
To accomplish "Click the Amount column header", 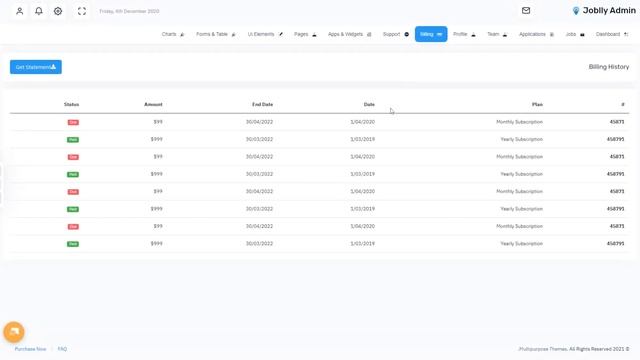I will 153,104.
